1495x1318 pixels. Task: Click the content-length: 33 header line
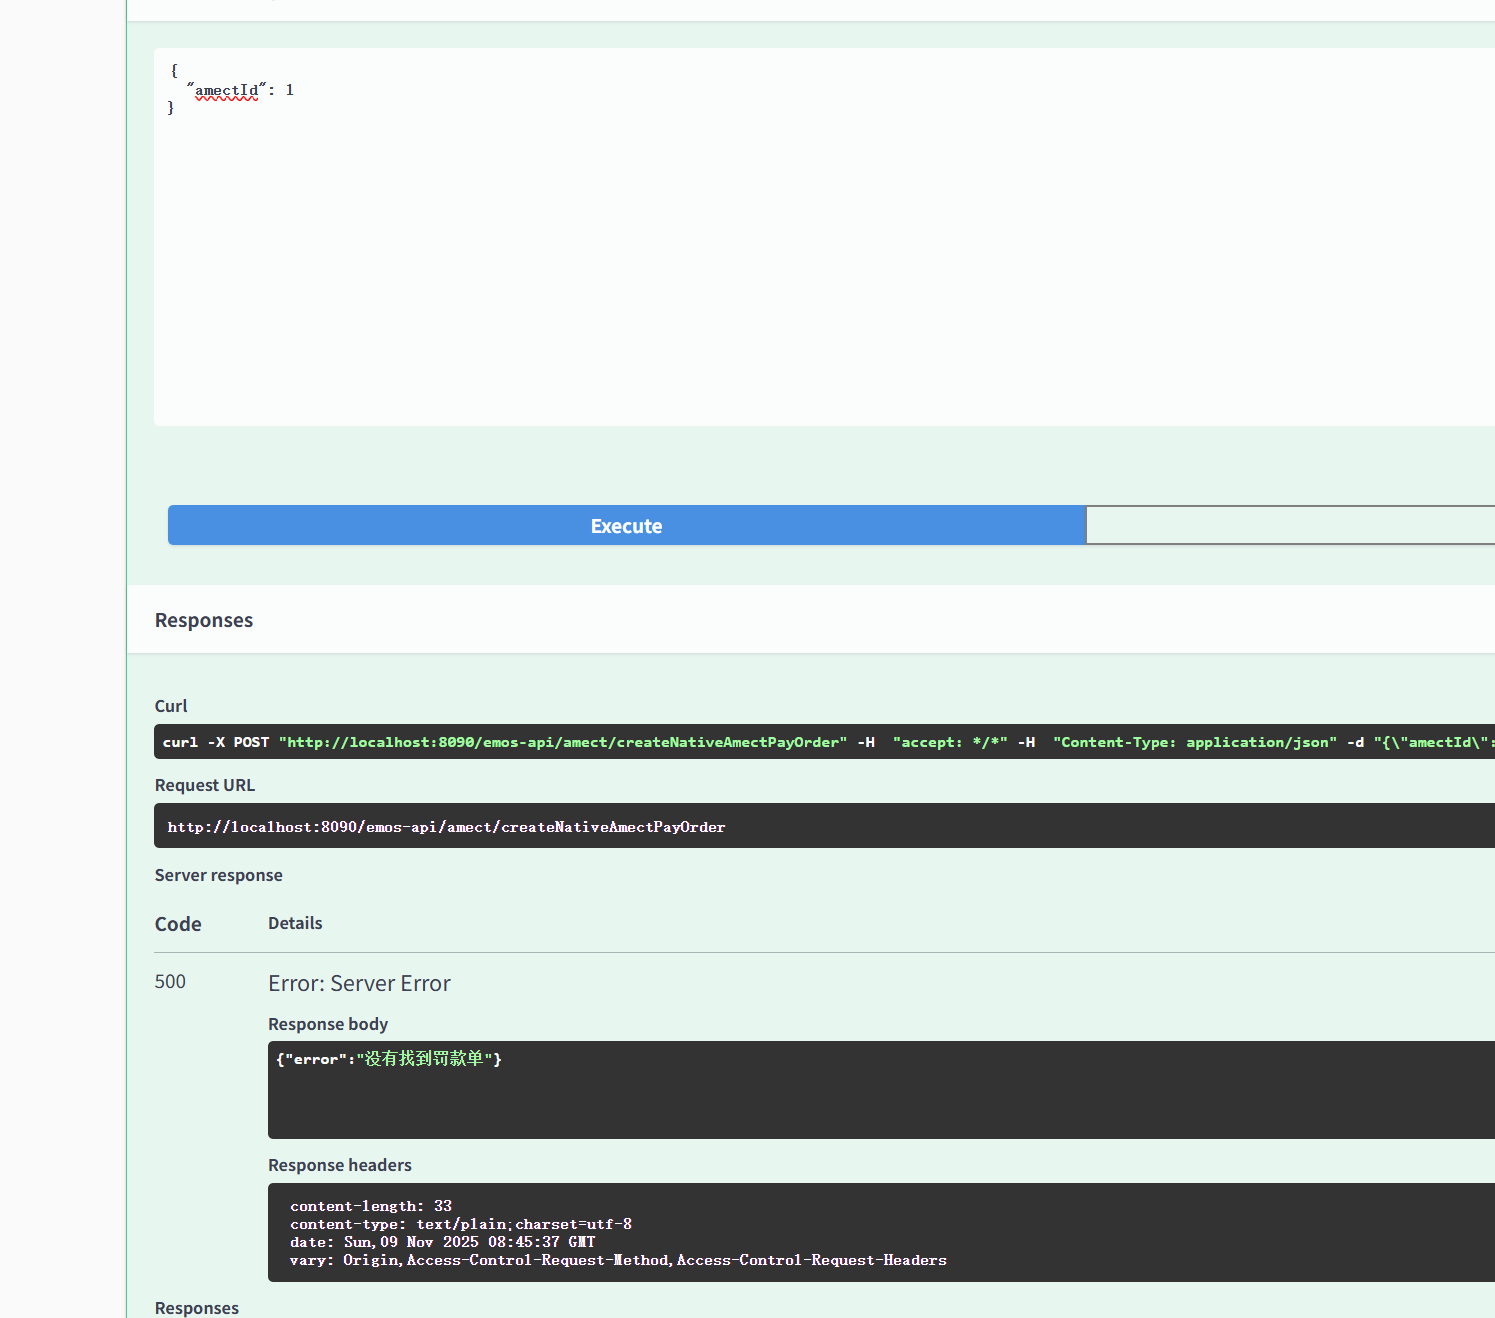tap(371, 1206)
